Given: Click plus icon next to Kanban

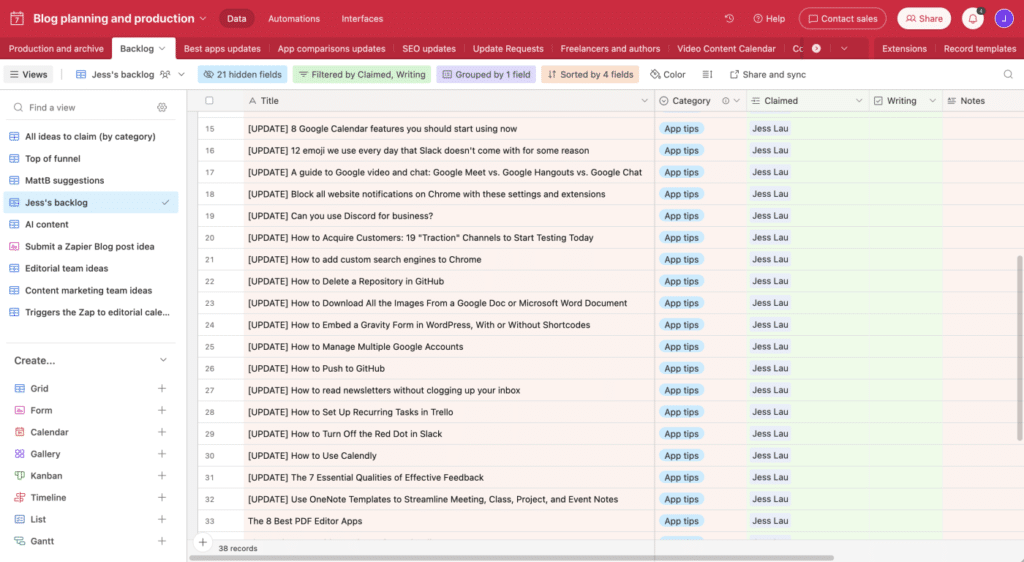Looking at the screenshot, I should coord(161,475).
